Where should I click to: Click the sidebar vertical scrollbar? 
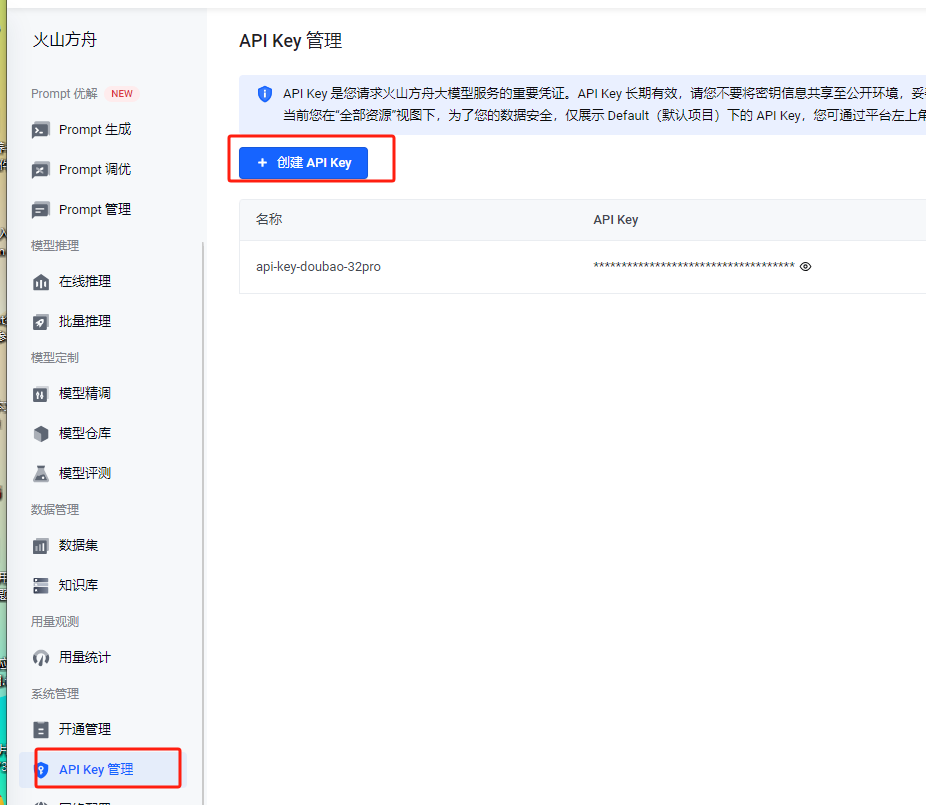[203, 523]
